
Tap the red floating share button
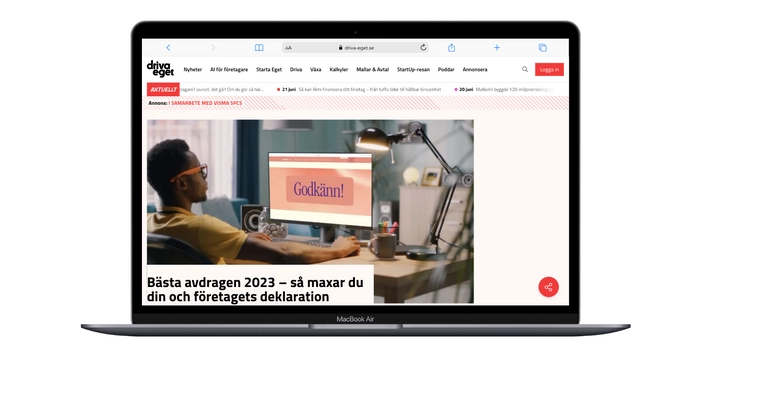(548, 287)
